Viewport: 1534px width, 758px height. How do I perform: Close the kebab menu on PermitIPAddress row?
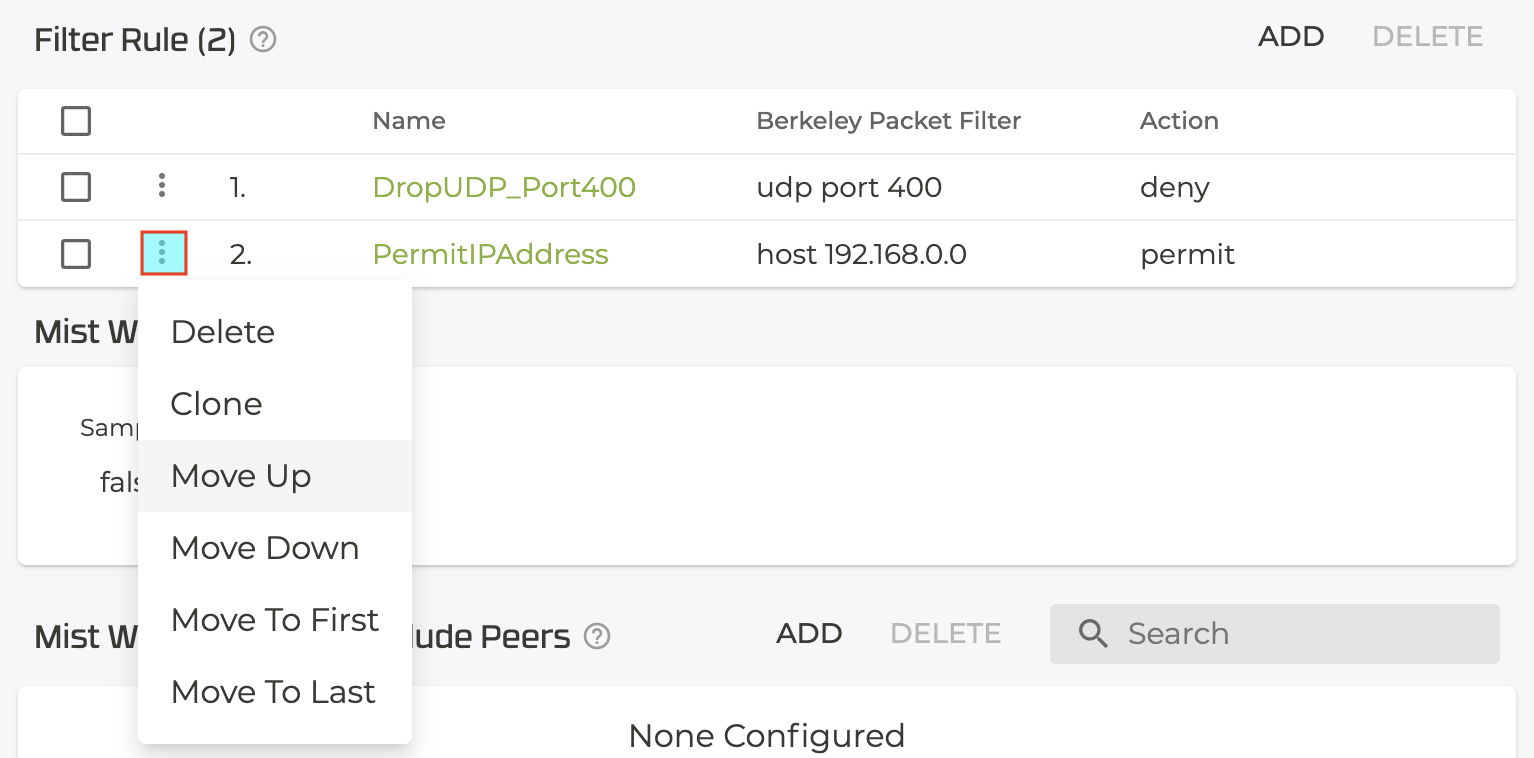(x=163, y=253)
